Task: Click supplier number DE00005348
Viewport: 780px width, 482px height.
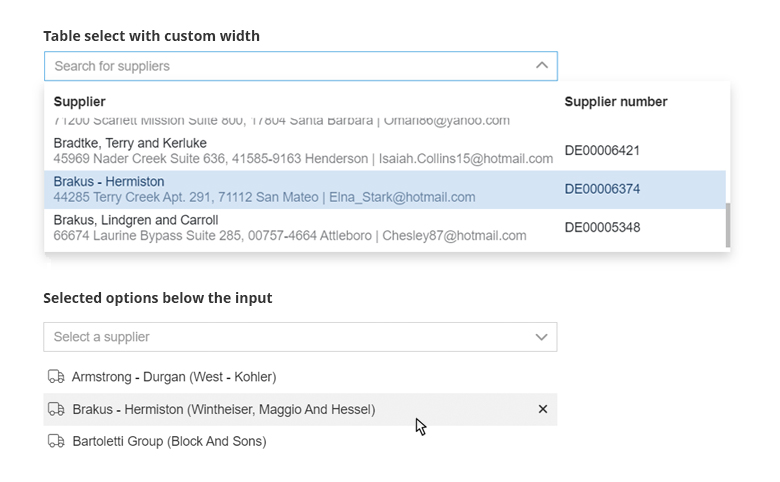Action: (x=602, y=227)
